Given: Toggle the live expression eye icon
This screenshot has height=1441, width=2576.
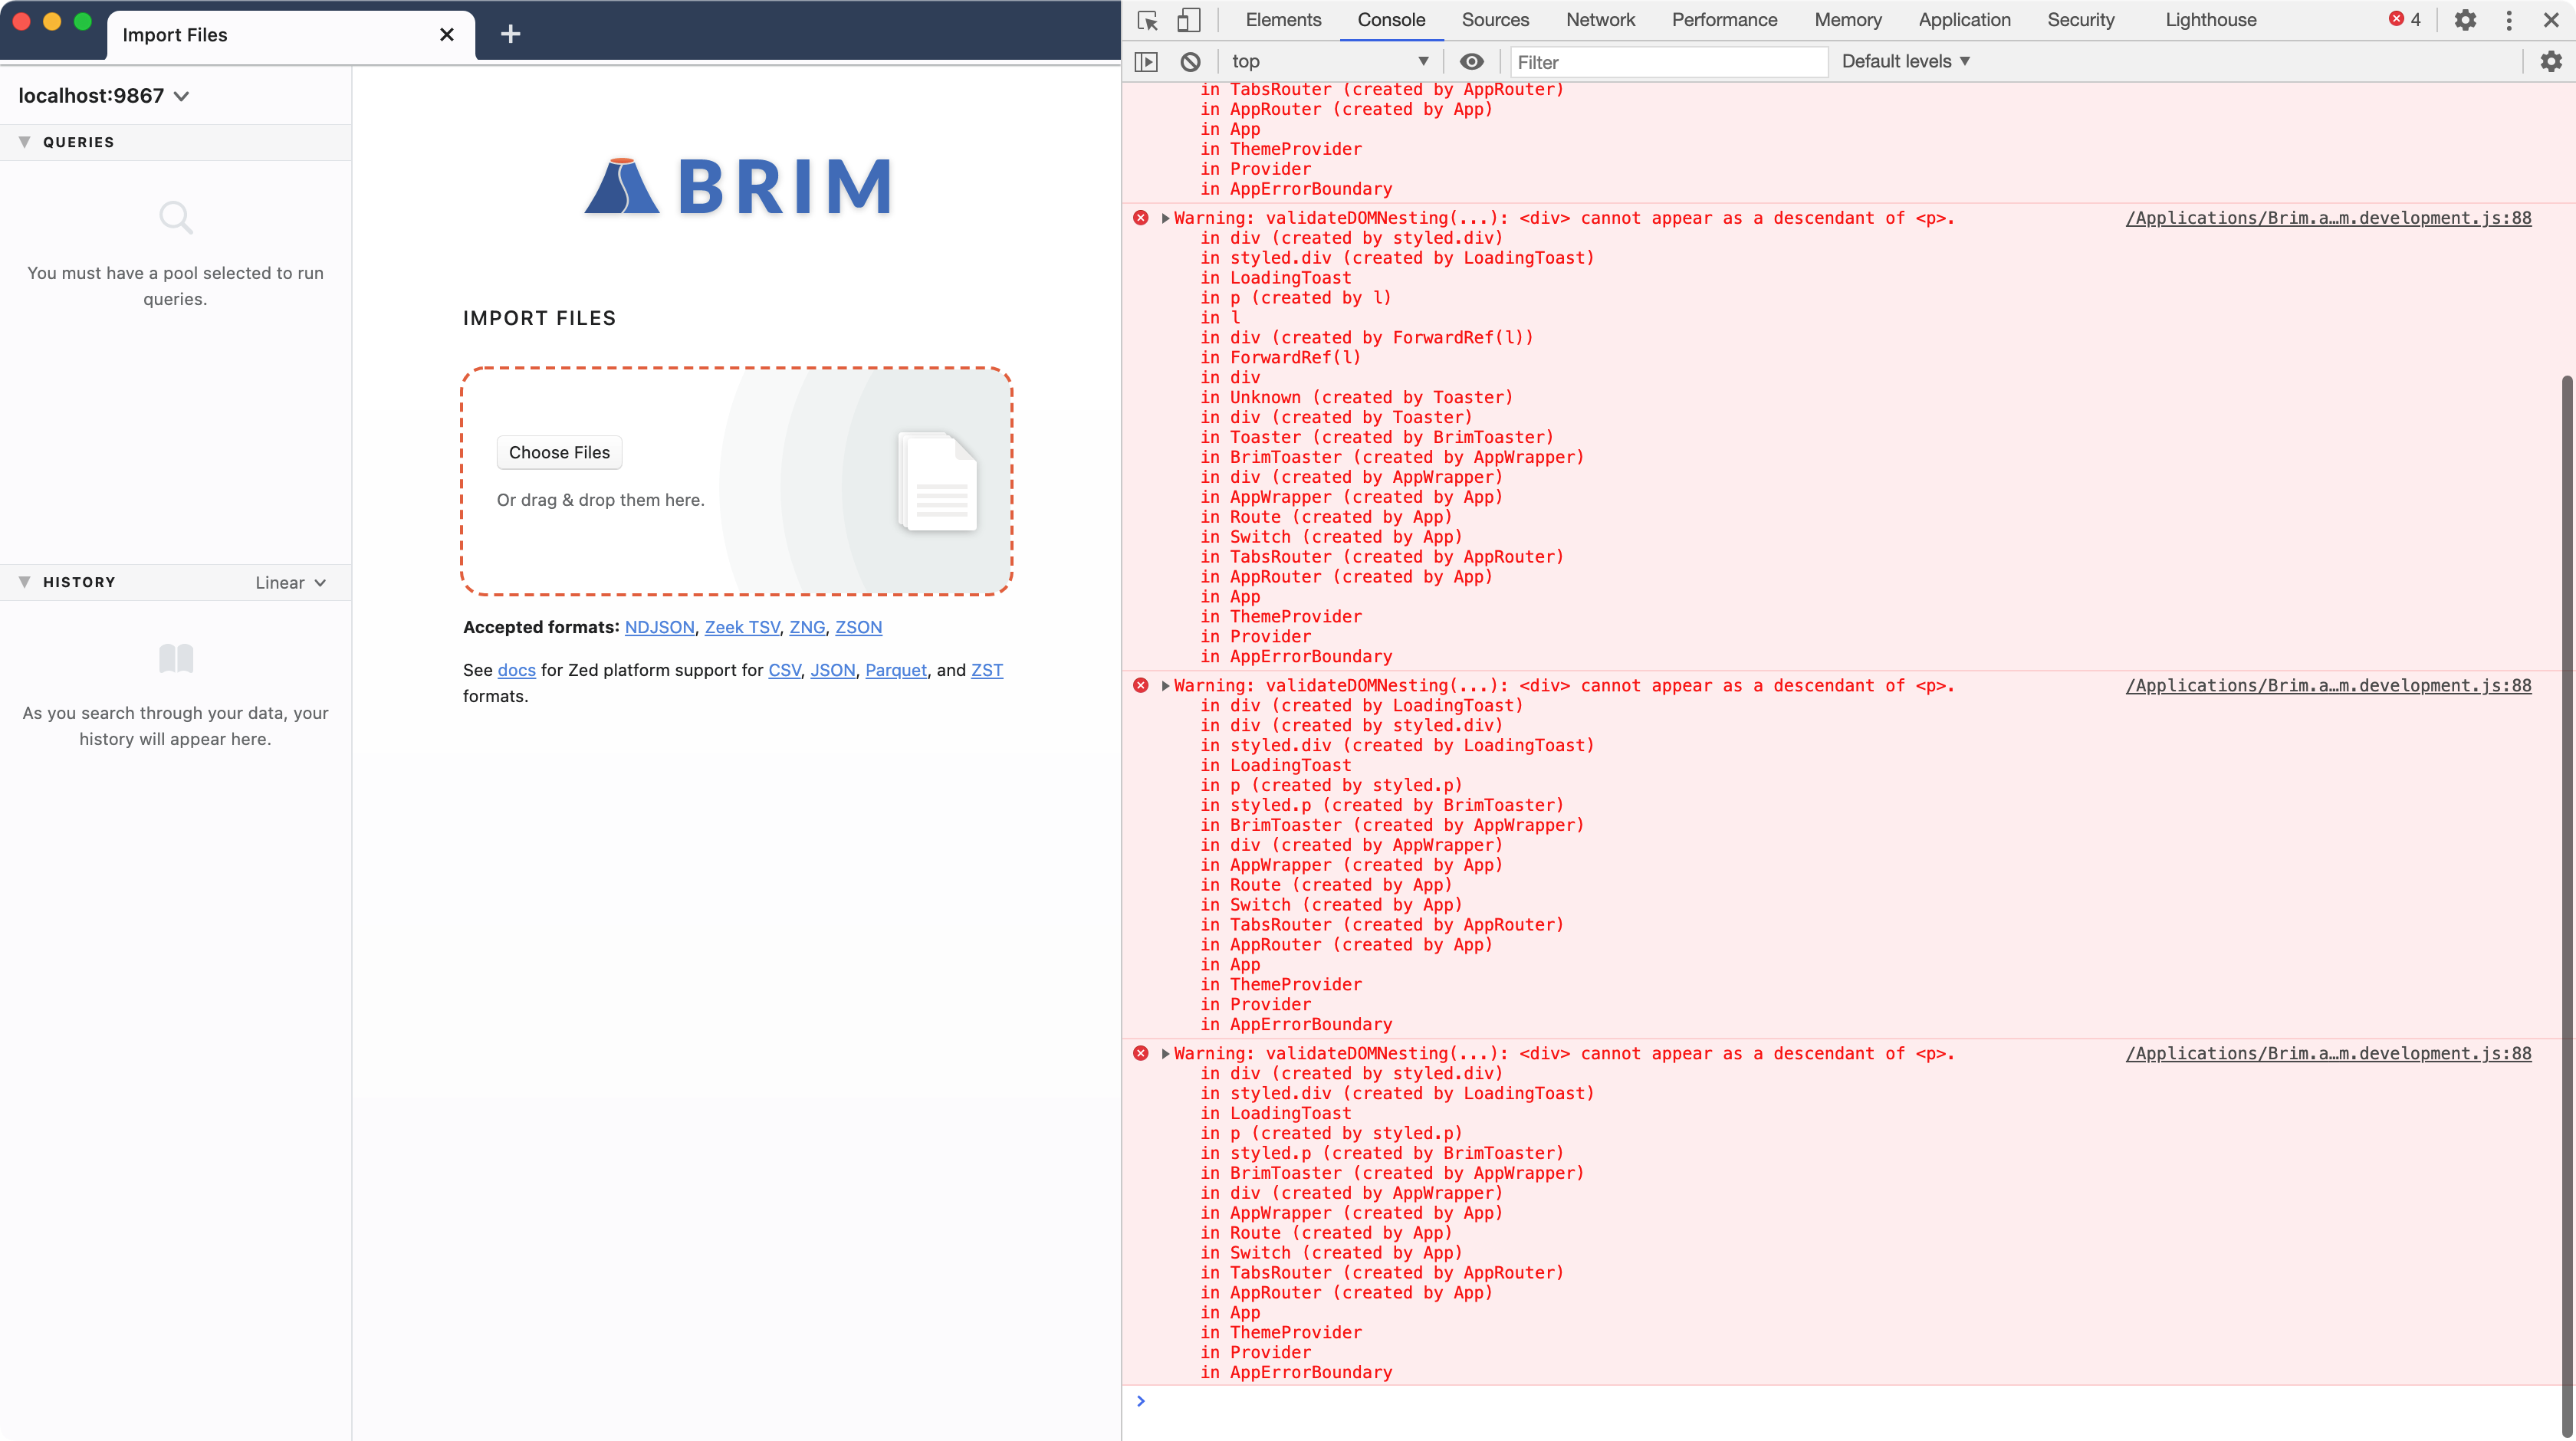Looking at the screenshot, I should [1471, 61].
